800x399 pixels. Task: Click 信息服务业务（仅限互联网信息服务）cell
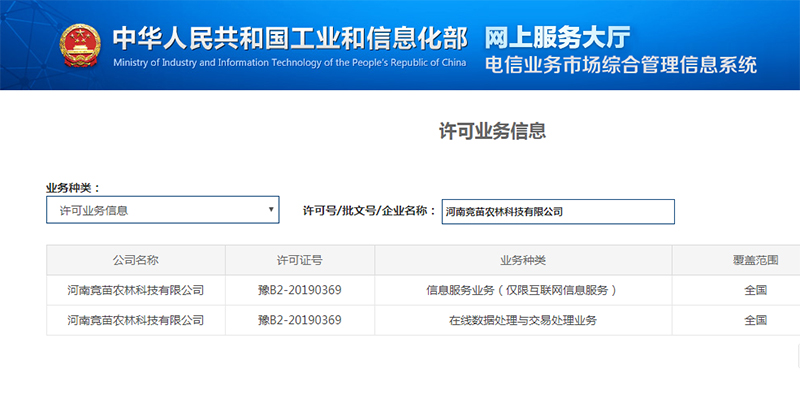[x=523, y=290]
